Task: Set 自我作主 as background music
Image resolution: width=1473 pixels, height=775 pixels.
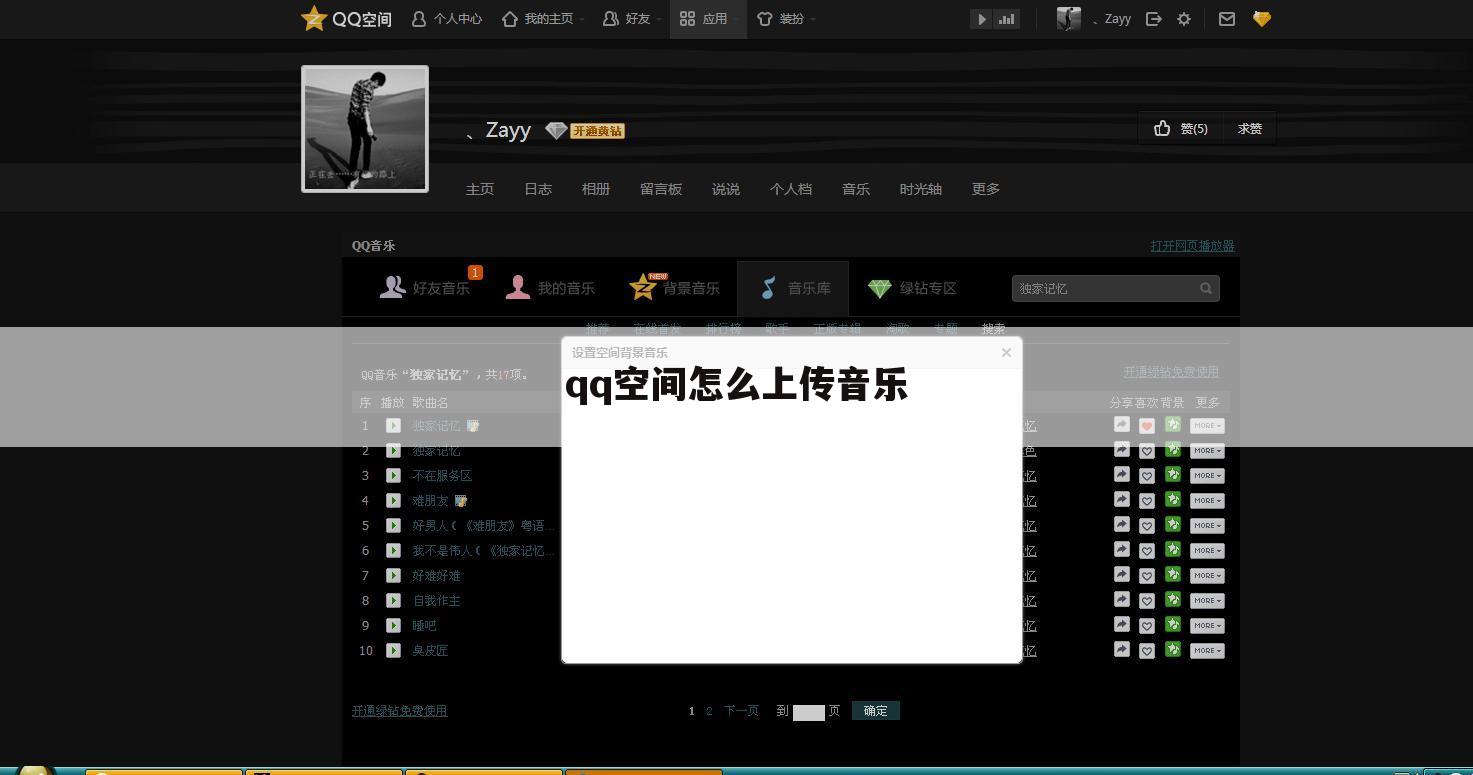Action: (x=1173, y=600)
